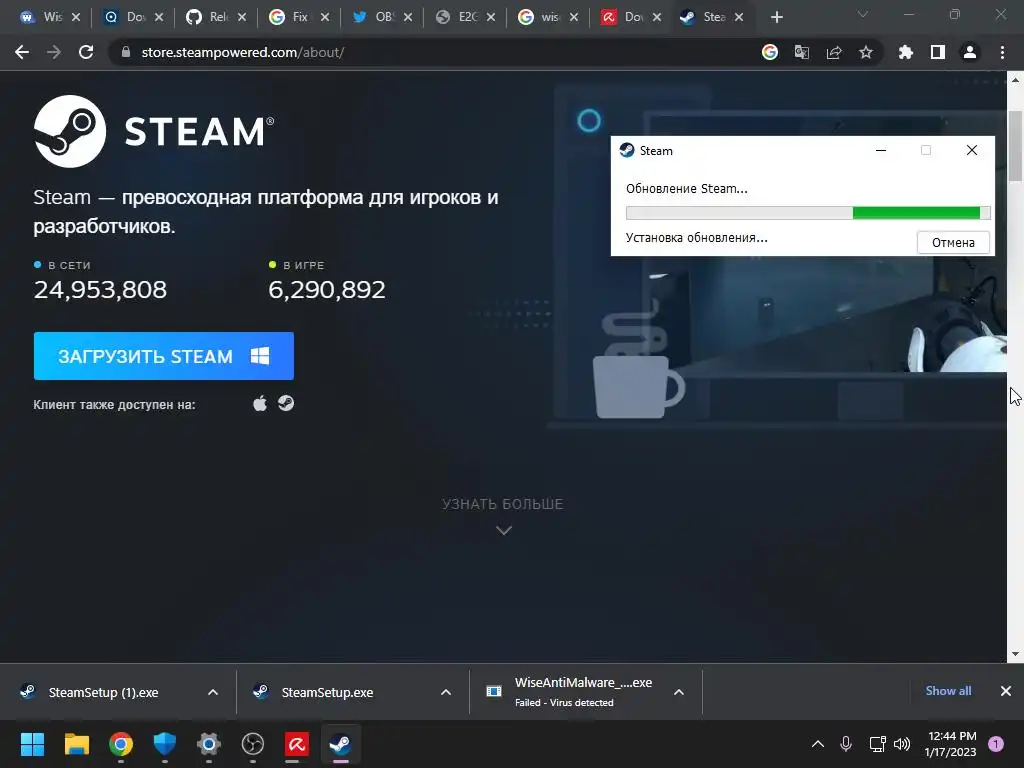
Task: Click the Steam icon in updater title bar
Action: pos(627,150)
